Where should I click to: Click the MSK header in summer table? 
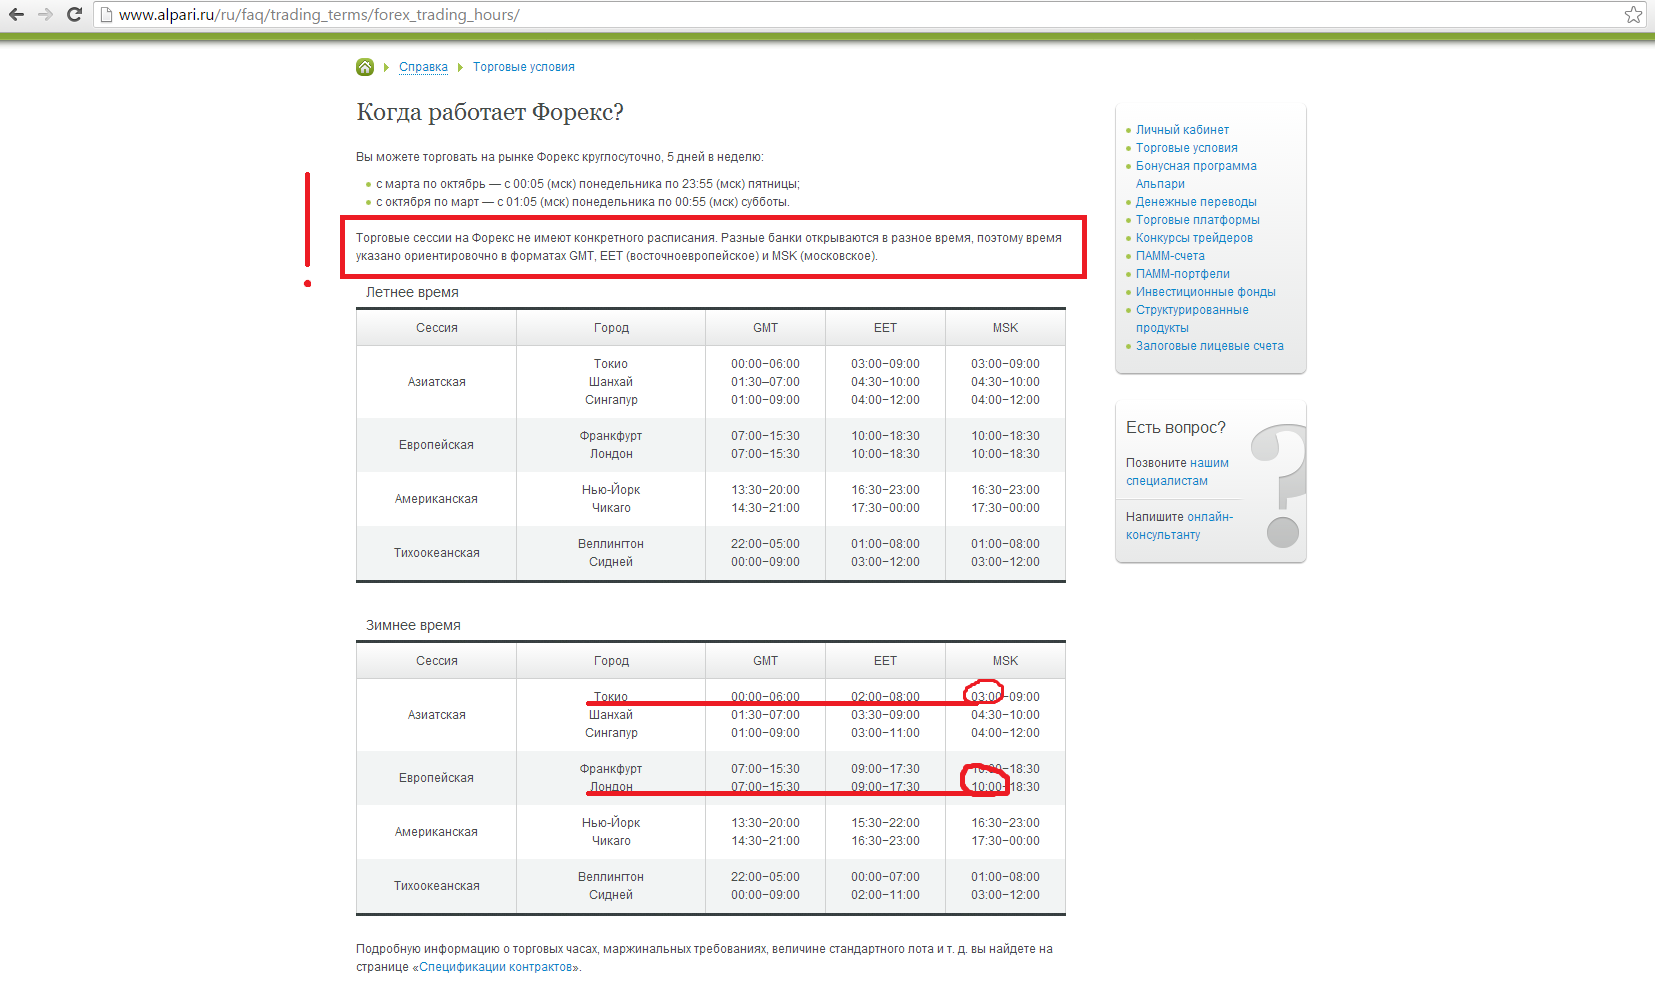point(1005,328)
